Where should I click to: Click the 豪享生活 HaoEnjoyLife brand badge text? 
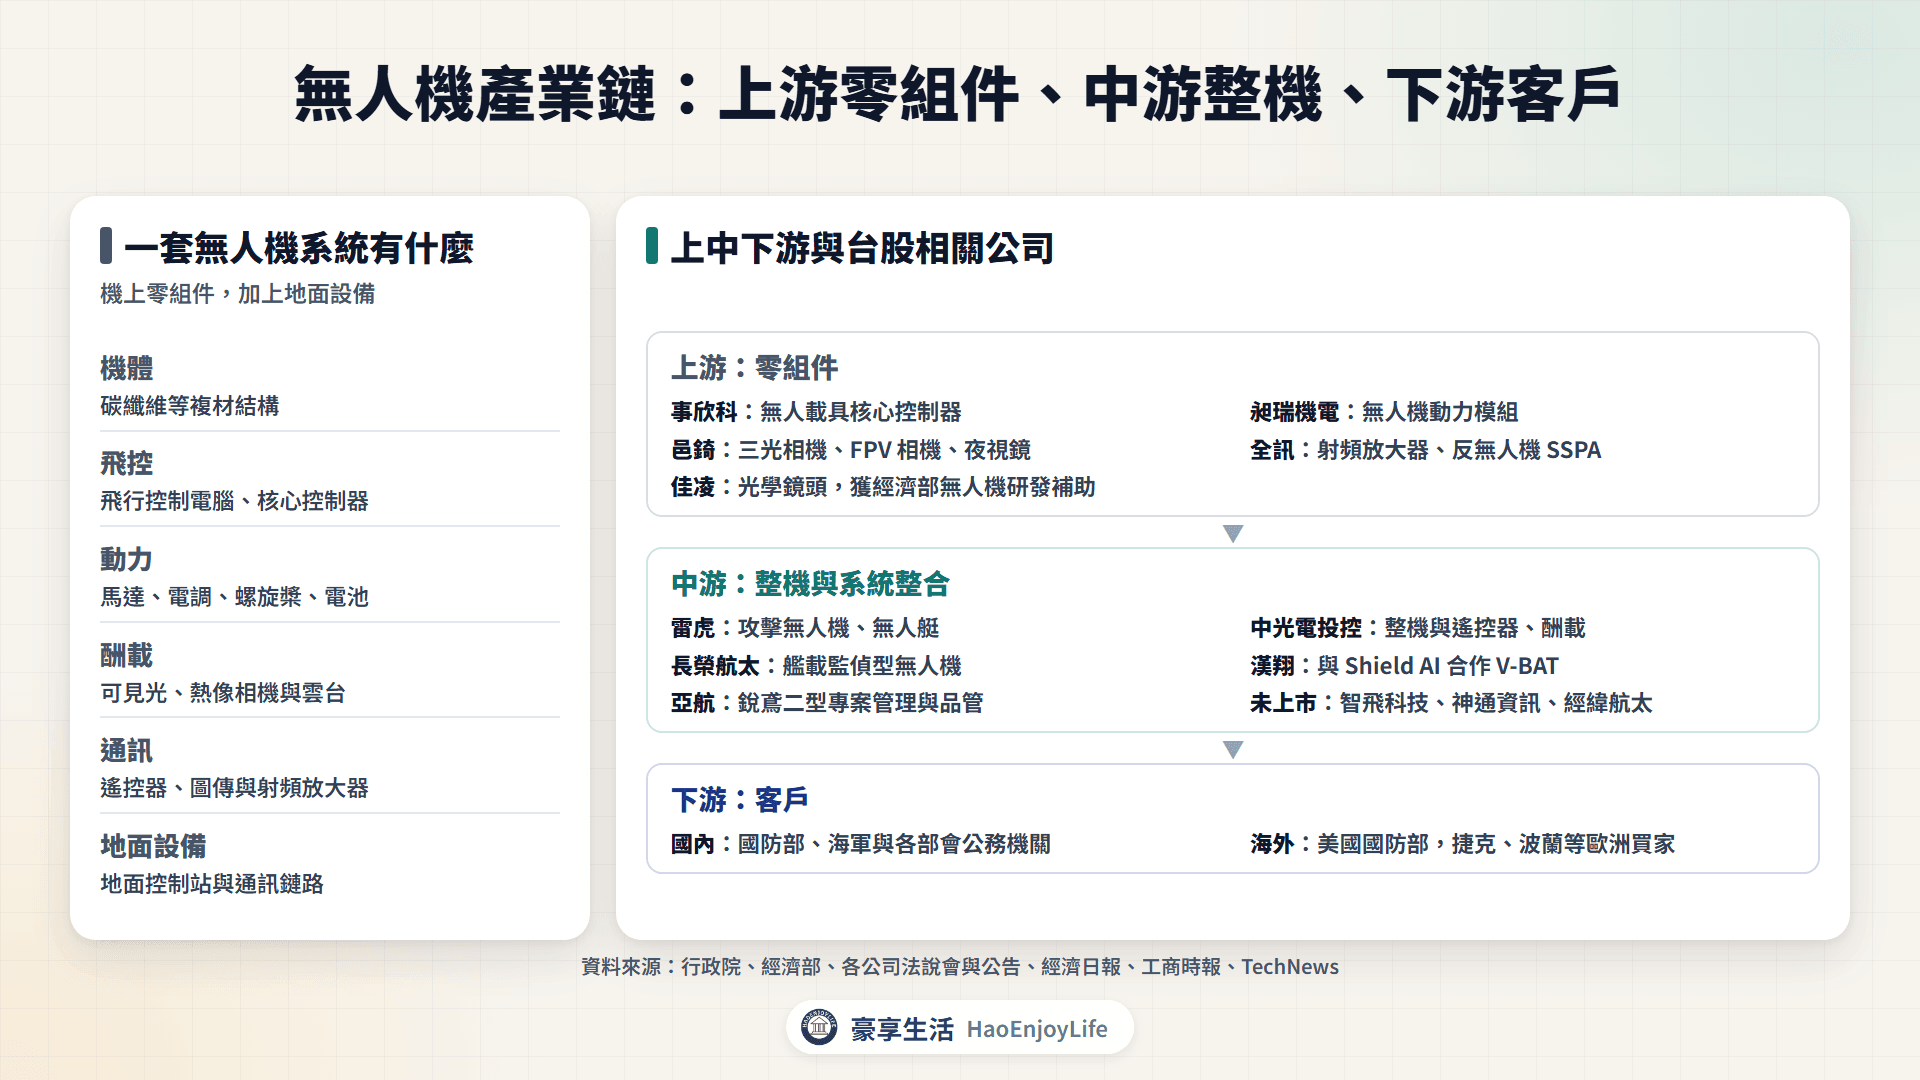(x=979, y=1029)
